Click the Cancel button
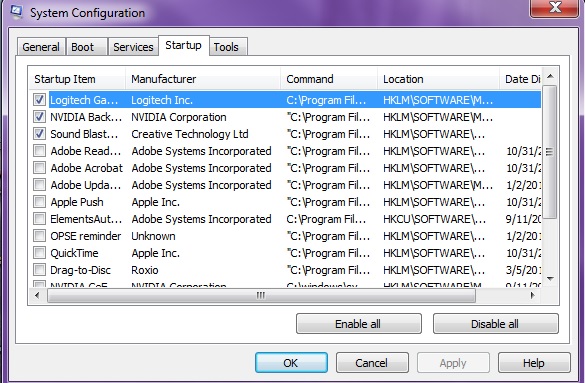 coord(372,363)
